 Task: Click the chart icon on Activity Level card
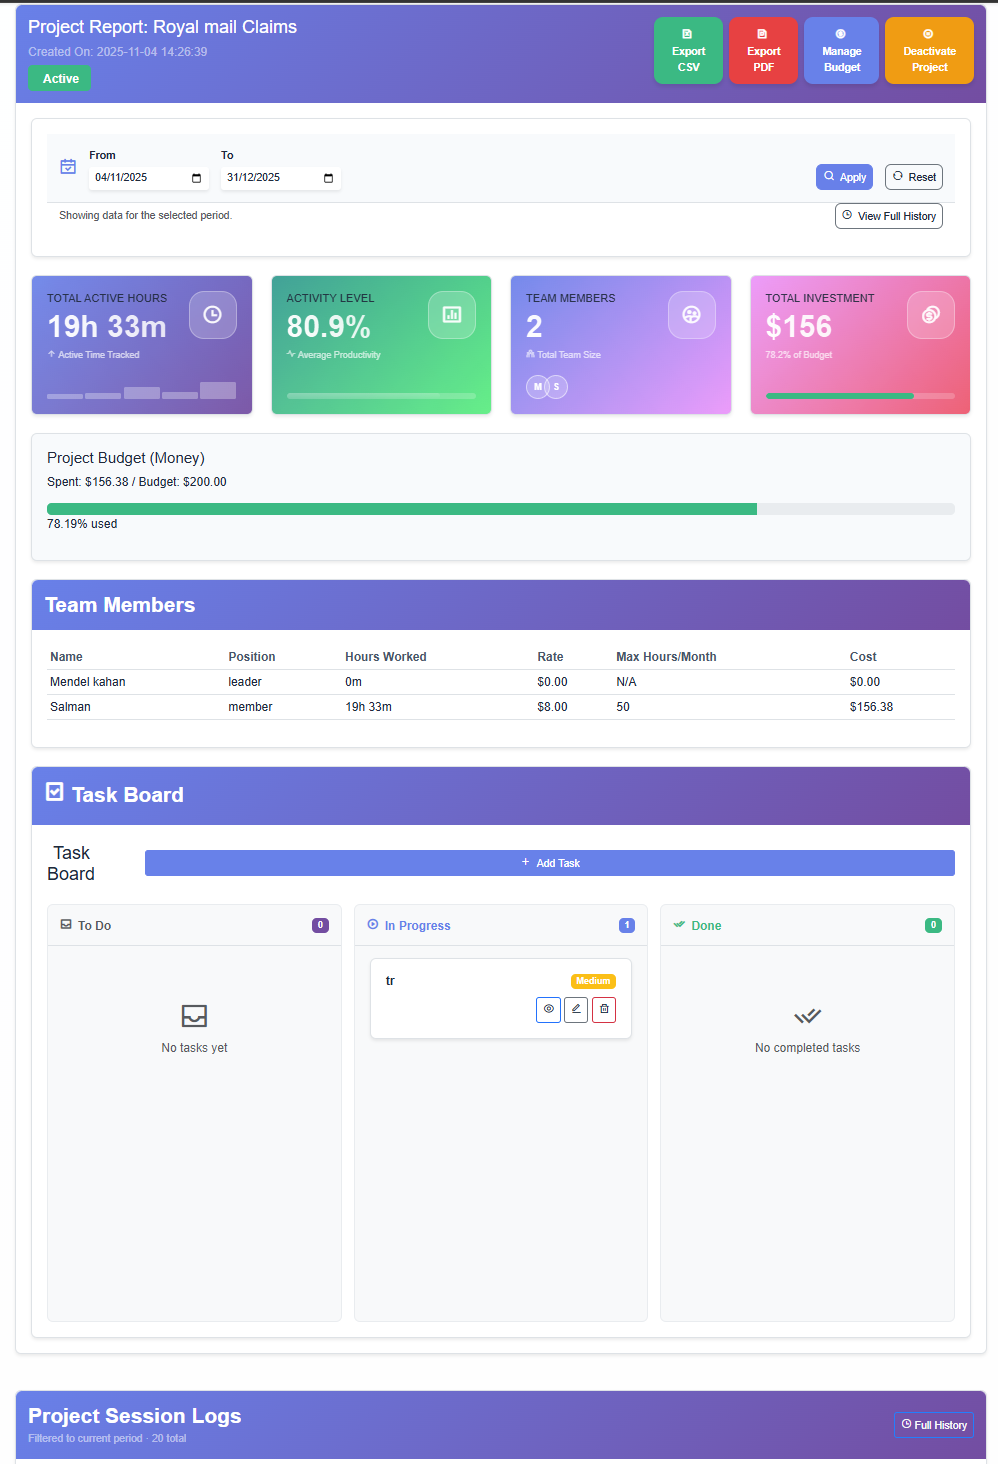452,315
